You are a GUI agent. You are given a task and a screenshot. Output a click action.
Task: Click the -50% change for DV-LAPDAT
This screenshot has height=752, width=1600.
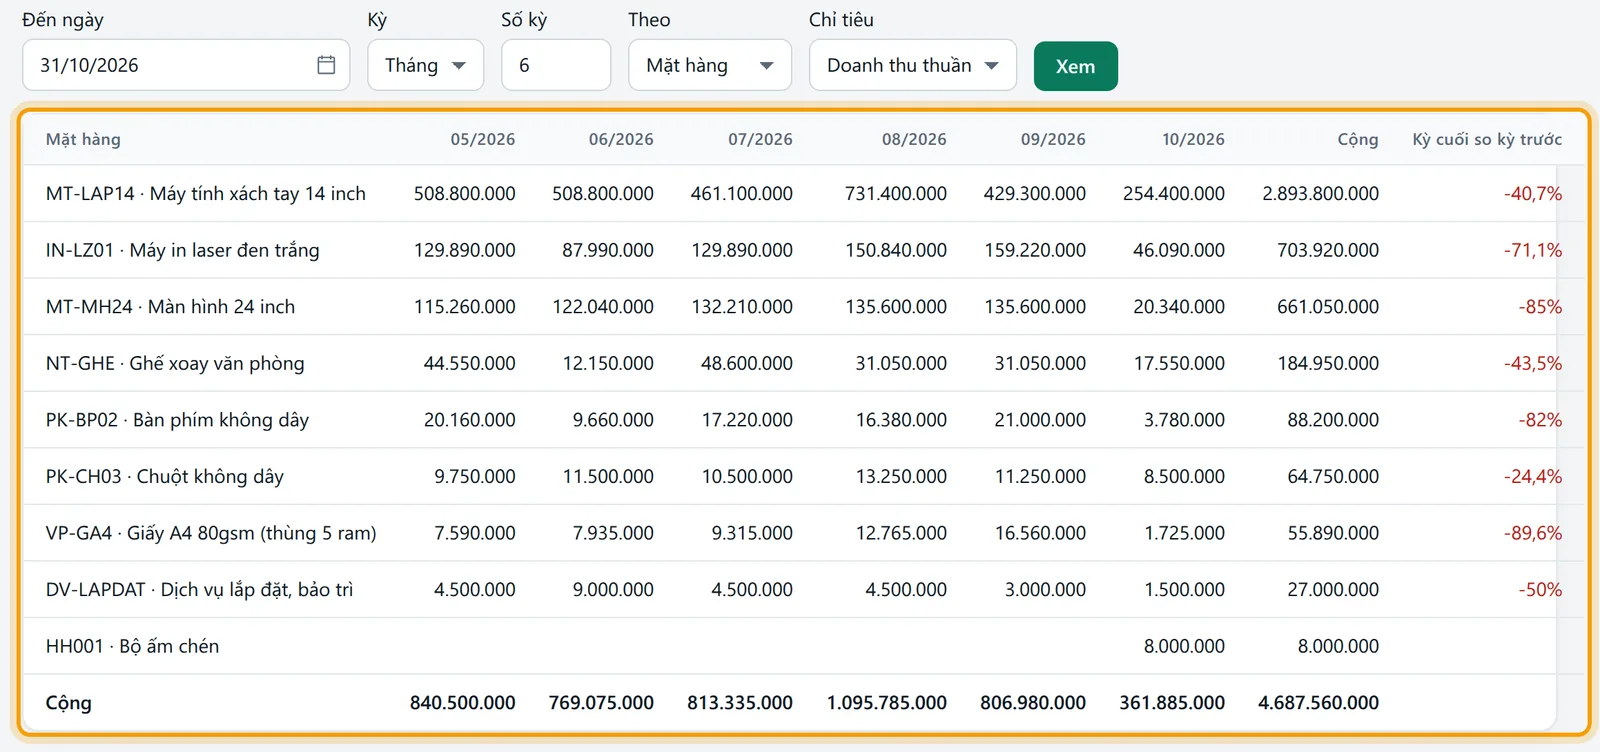coord(1540,589)
